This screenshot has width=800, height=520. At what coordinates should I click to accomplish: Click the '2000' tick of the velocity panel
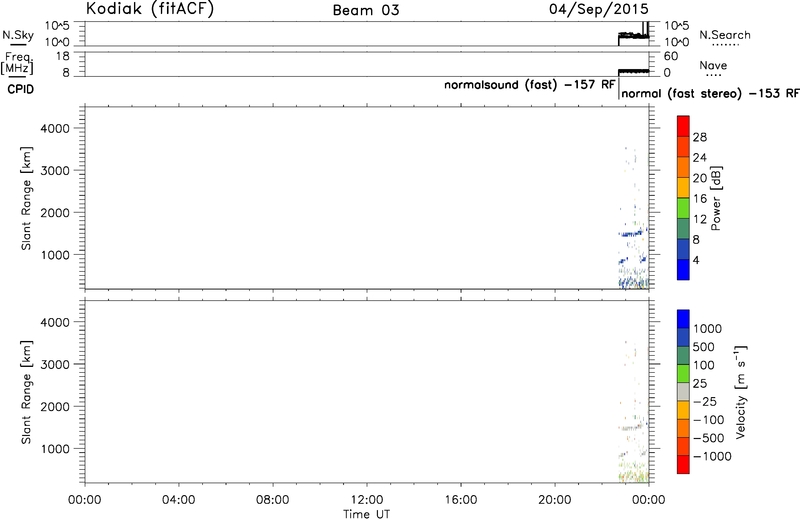55,406
